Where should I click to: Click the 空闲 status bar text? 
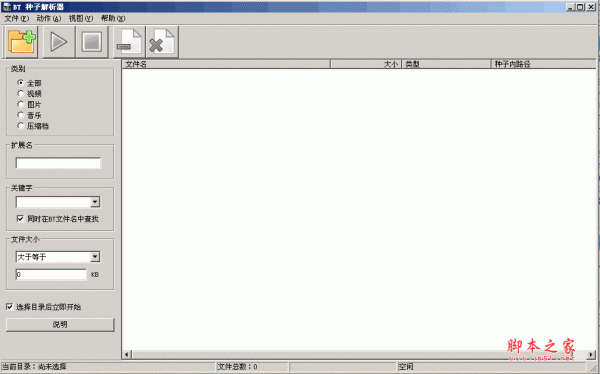[x=406, y=367]
